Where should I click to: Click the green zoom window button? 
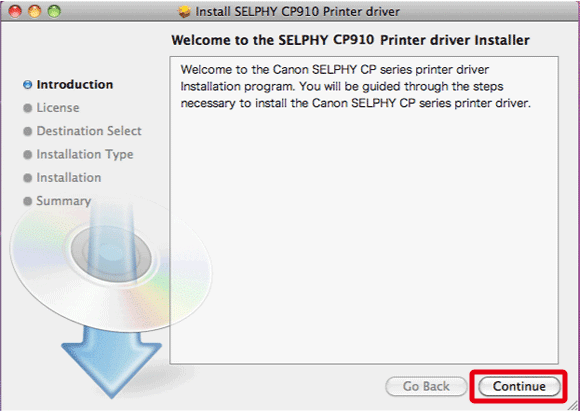coord(54,12)
